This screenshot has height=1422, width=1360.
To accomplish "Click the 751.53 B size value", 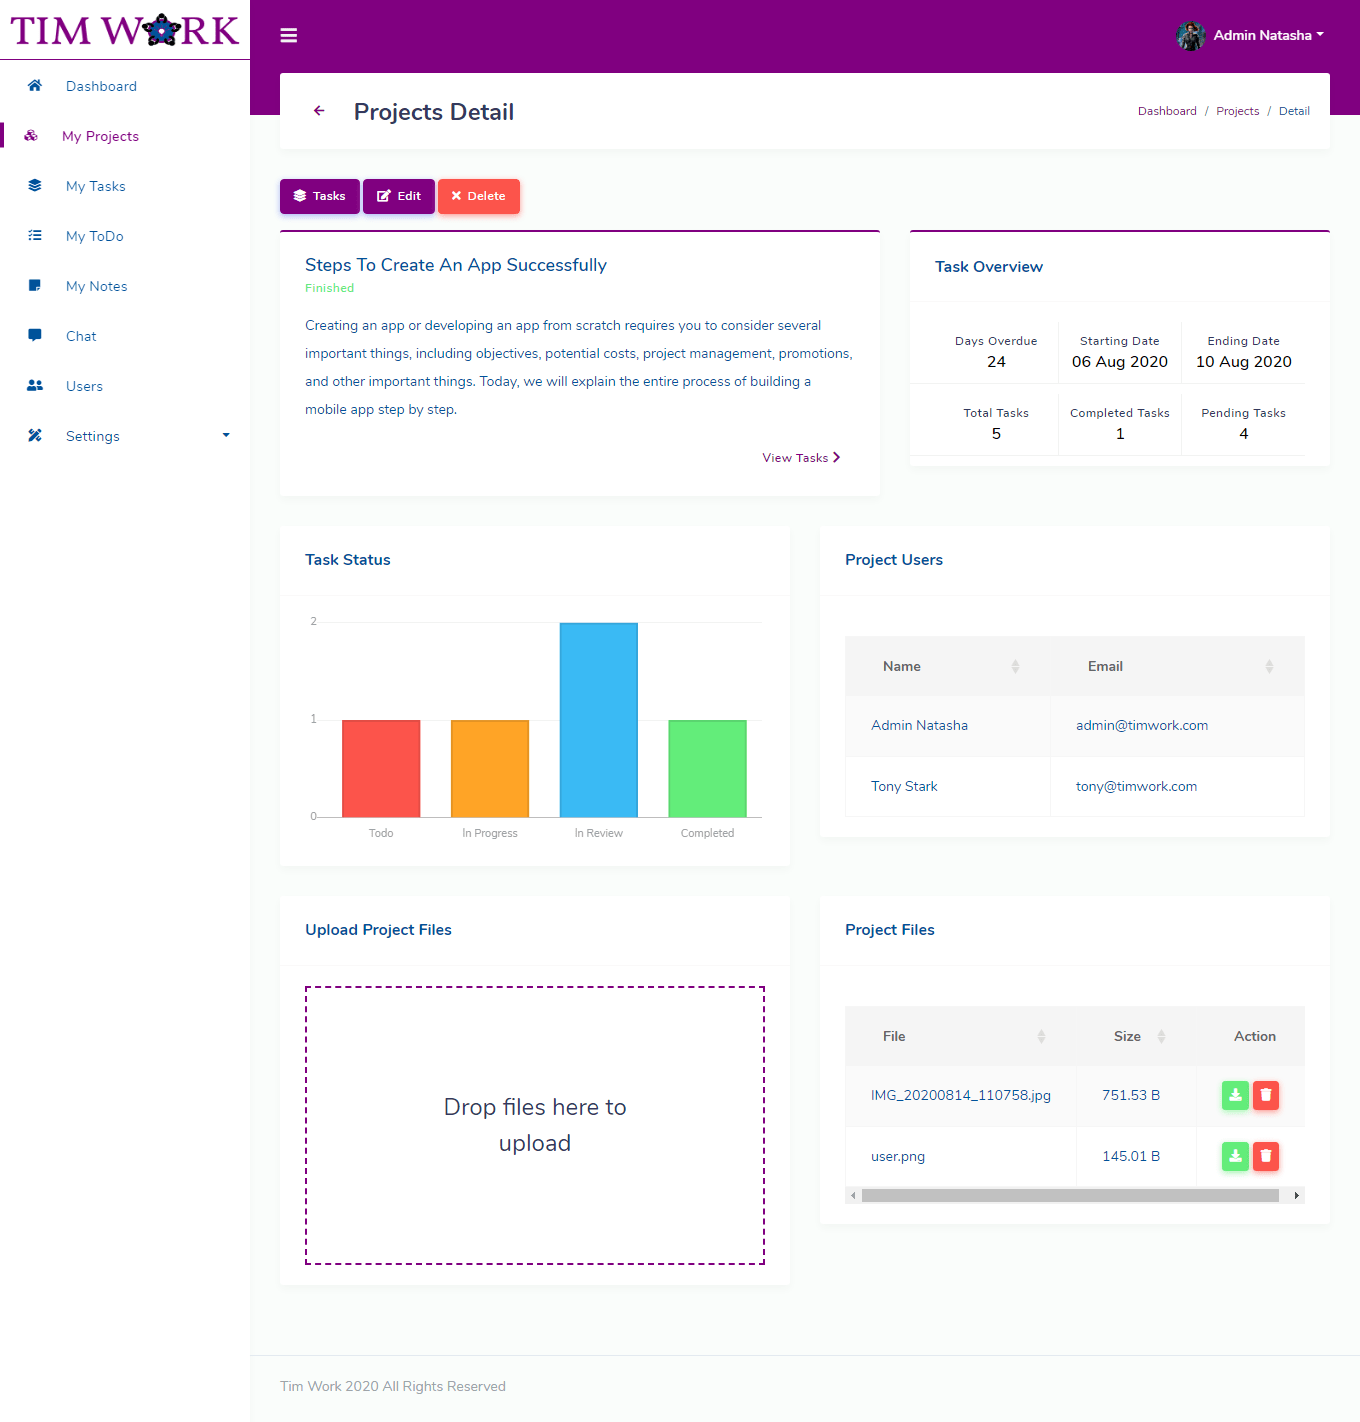I will point(1131,1095).
